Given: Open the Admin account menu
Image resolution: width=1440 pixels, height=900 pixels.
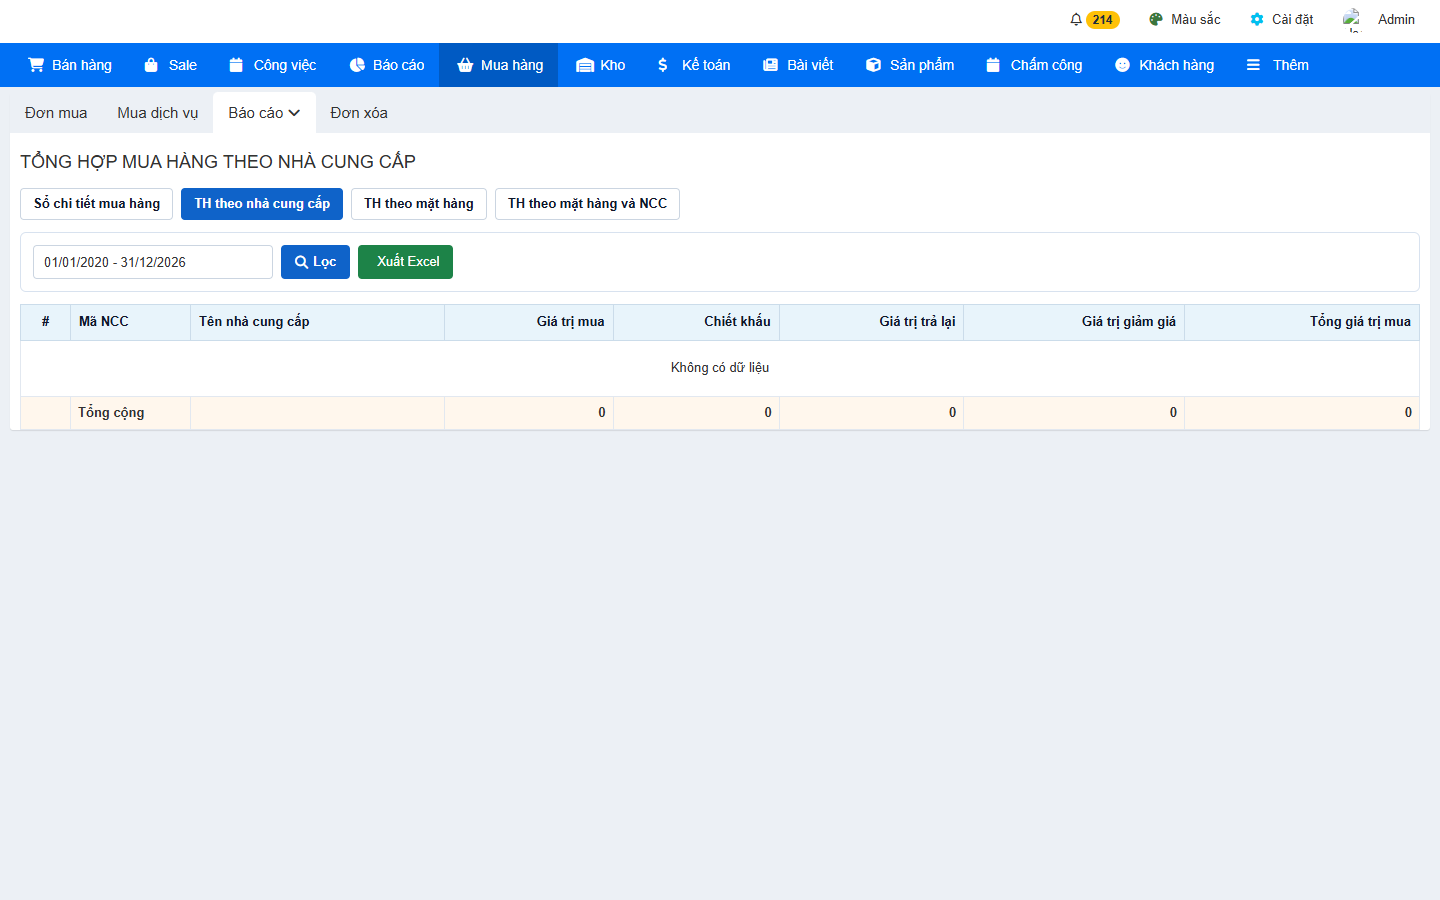Looking at the screenshot, I should point(1380,19).
